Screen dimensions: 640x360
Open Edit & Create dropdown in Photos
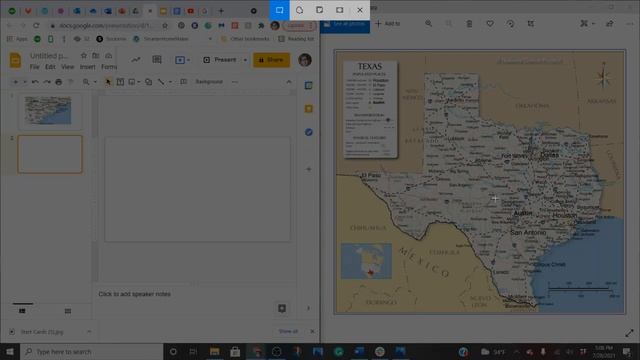coord(587,24)
